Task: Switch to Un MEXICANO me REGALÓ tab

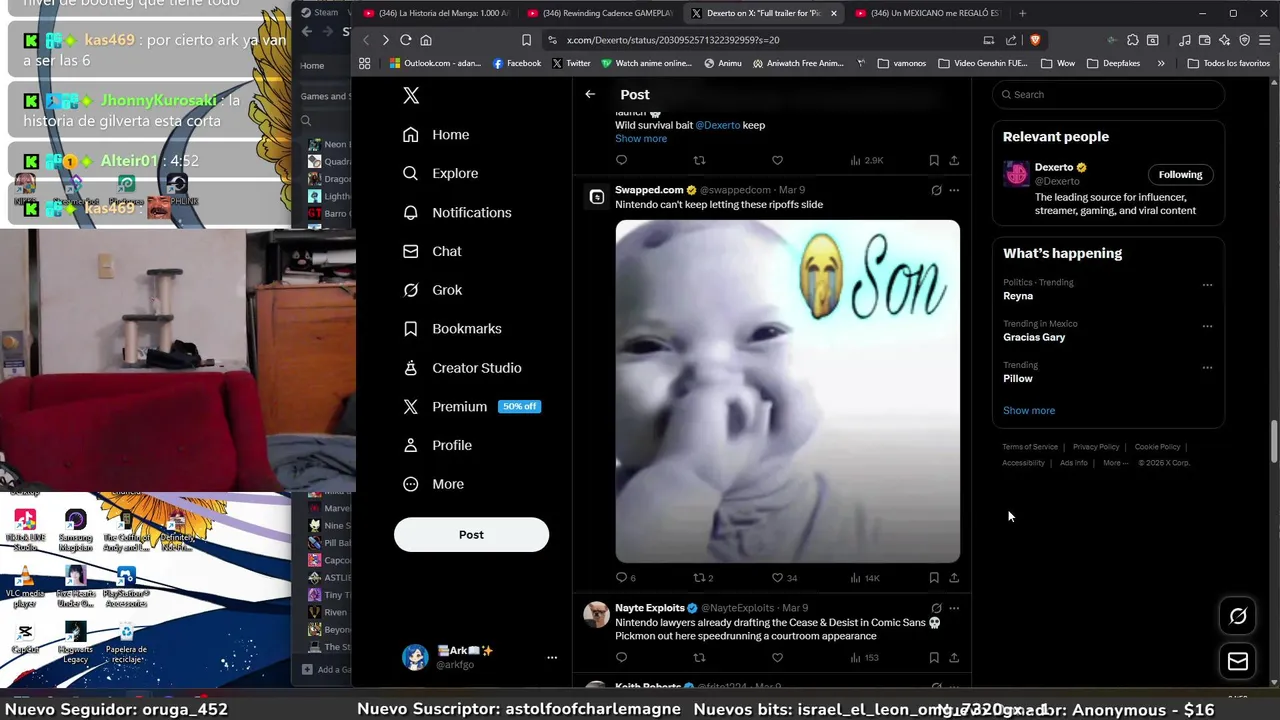Action: click(x=928, y=13)
